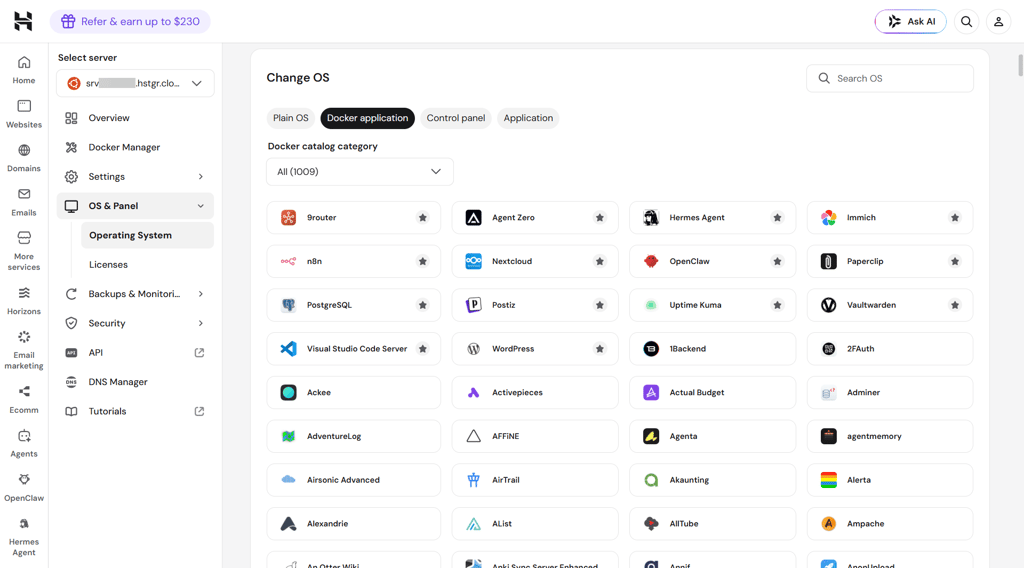1024x568 pixels.
Task: Go to Domains in the left rail
Action: click(x=24, y=157)
